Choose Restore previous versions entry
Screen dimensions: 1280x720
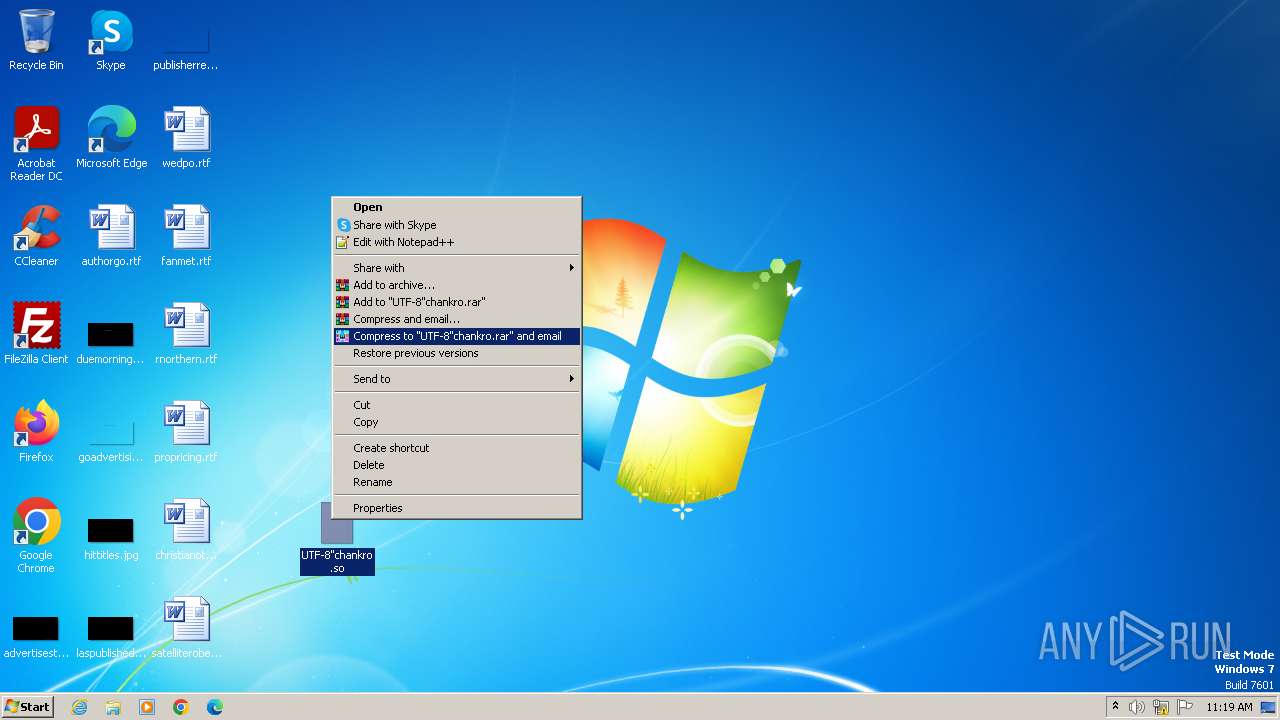457,353
